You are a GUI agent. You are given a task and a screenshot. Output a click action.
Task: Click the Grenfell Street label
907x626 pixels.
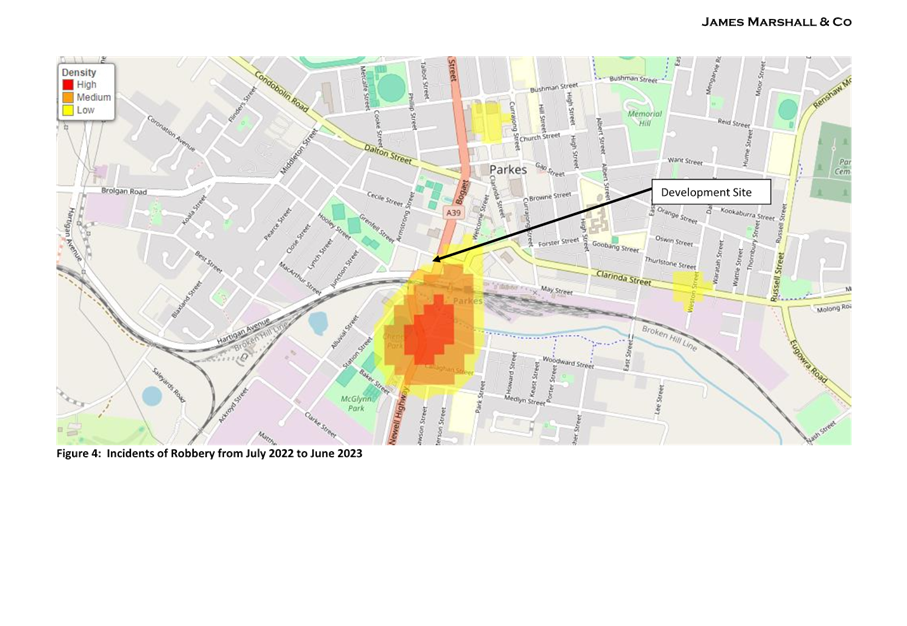click(x=377, y=229)
